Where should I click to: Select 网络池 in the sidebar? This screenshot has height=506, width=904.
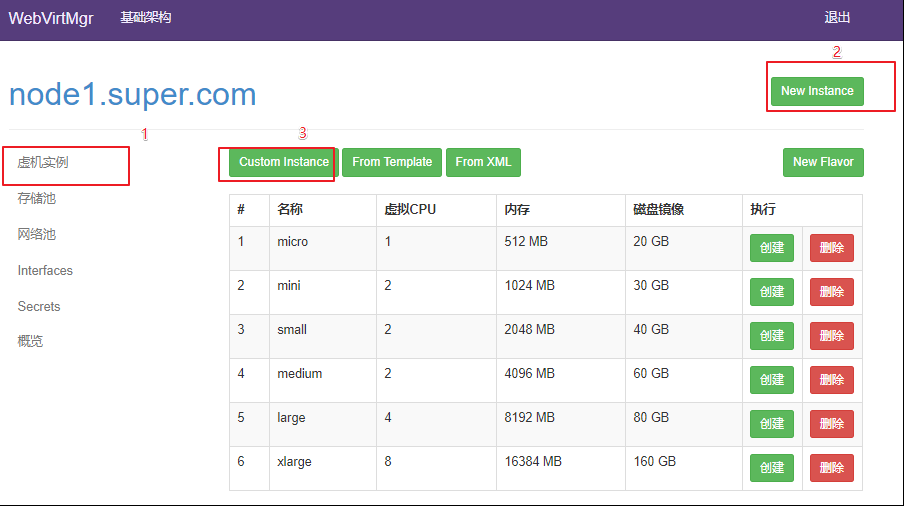click(36, 234)
